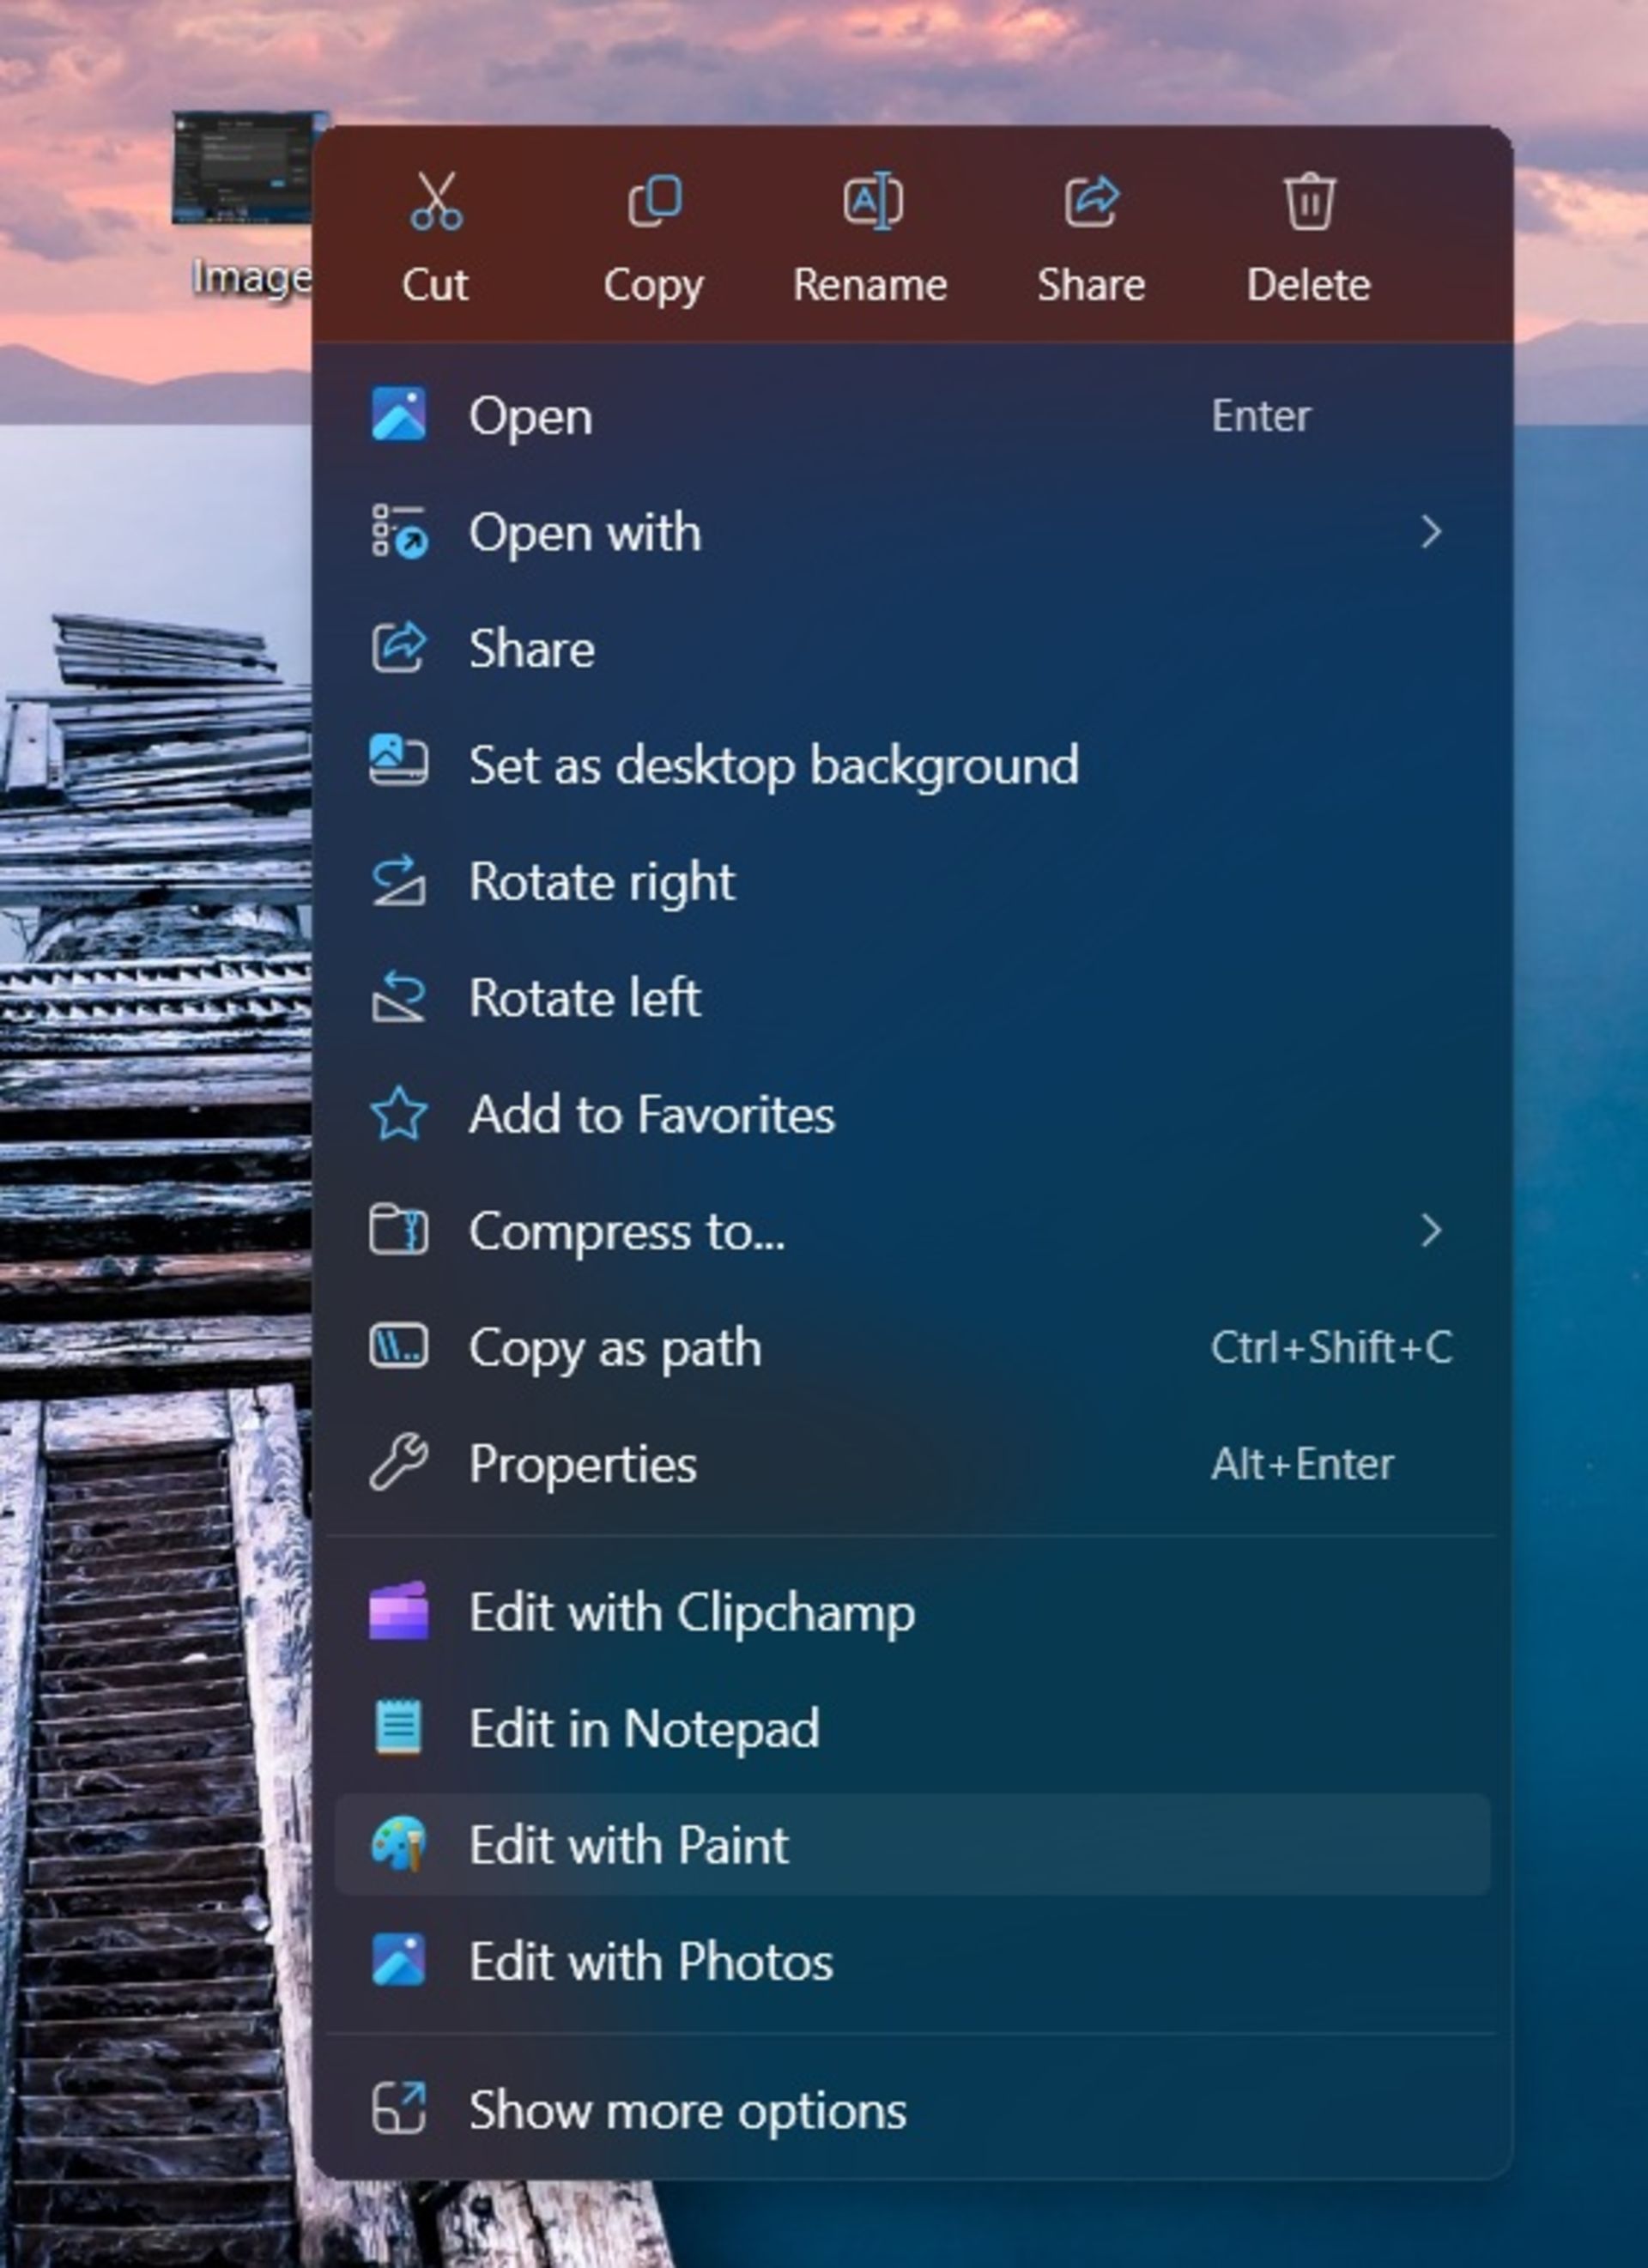Click the Clipchamp app icon

(399, 1612)
